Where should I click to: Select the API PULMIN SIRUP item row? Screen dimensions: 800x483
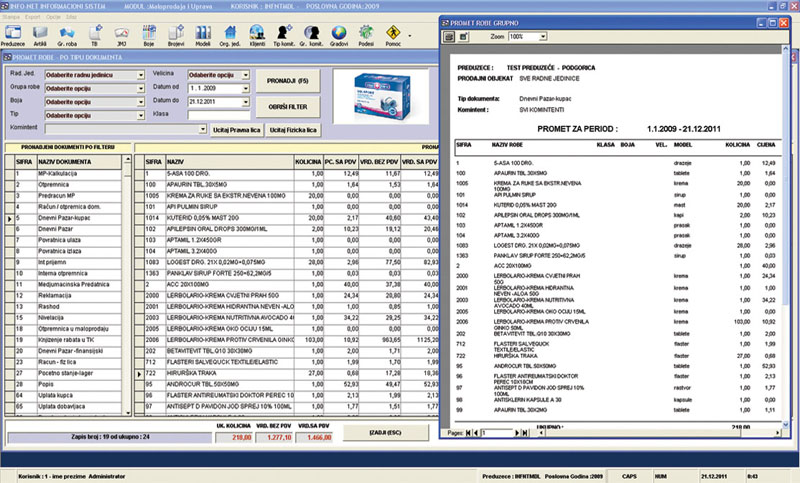(x=291, y=207)
